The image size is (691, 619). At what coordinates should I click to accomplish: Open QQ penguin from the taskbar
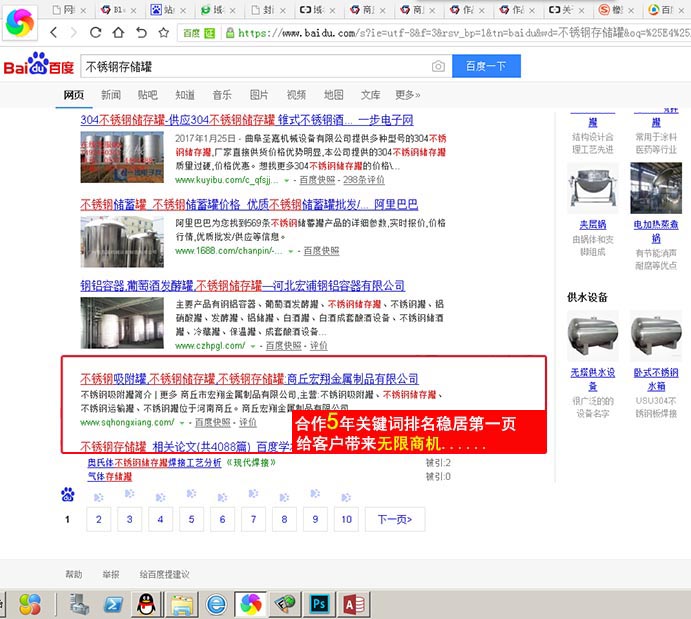pyautogui.click(x=146, y=604)
